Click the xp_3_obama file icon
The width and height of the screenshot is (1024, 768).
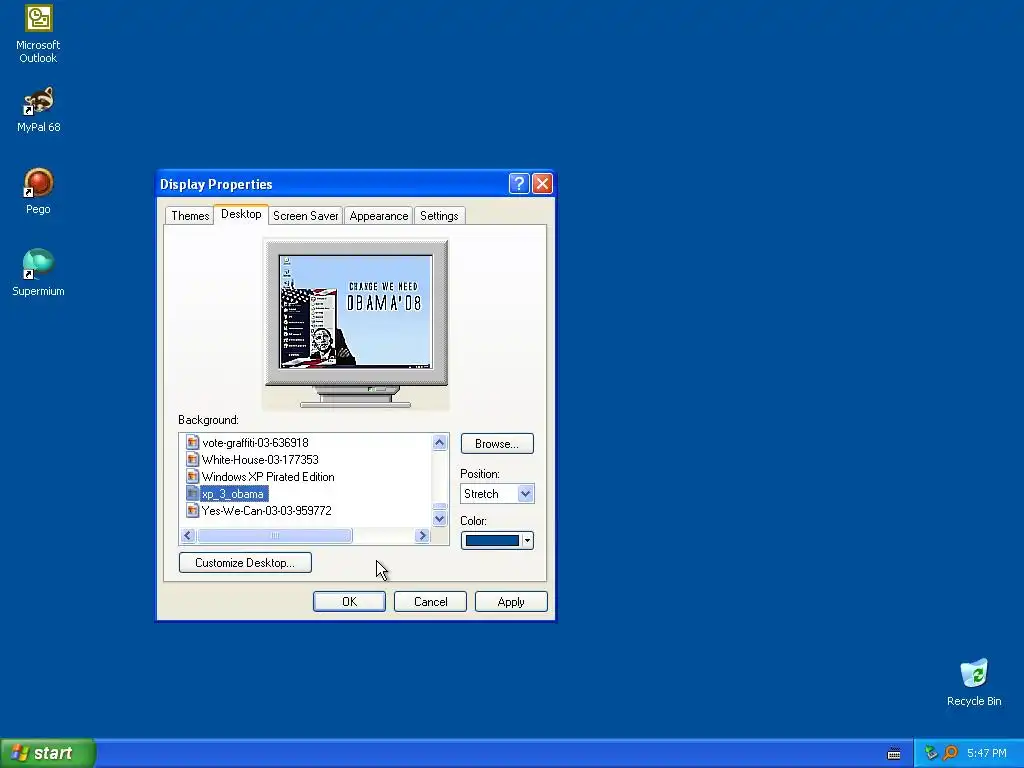[192, 494]
